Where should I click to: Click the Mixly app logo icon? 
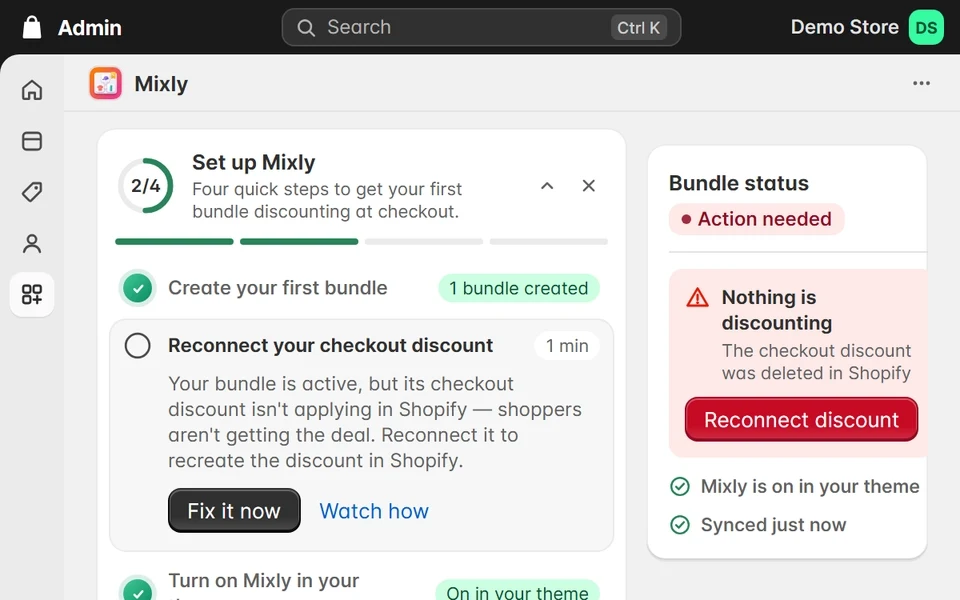pyautogui.click(x=105, y=83)
